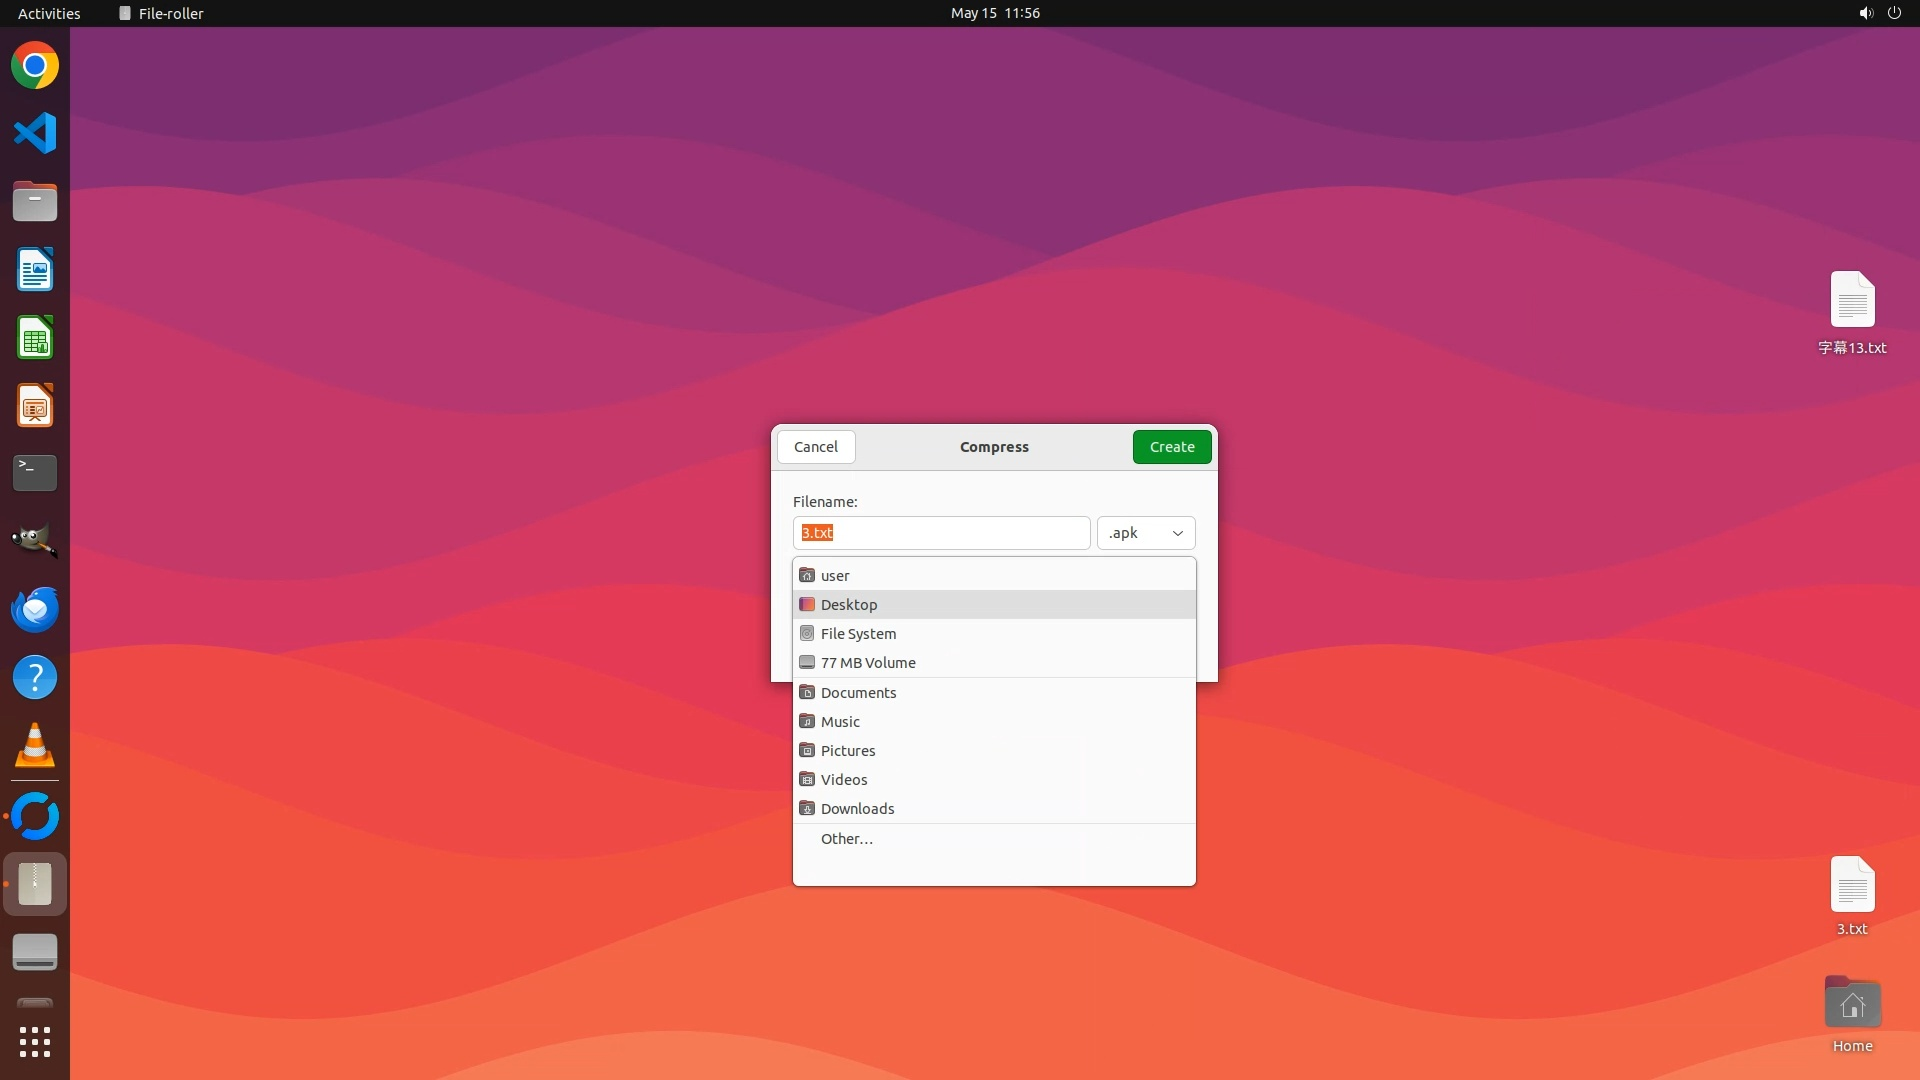Launch Visual Studio Code from dock

click(35, 133)
